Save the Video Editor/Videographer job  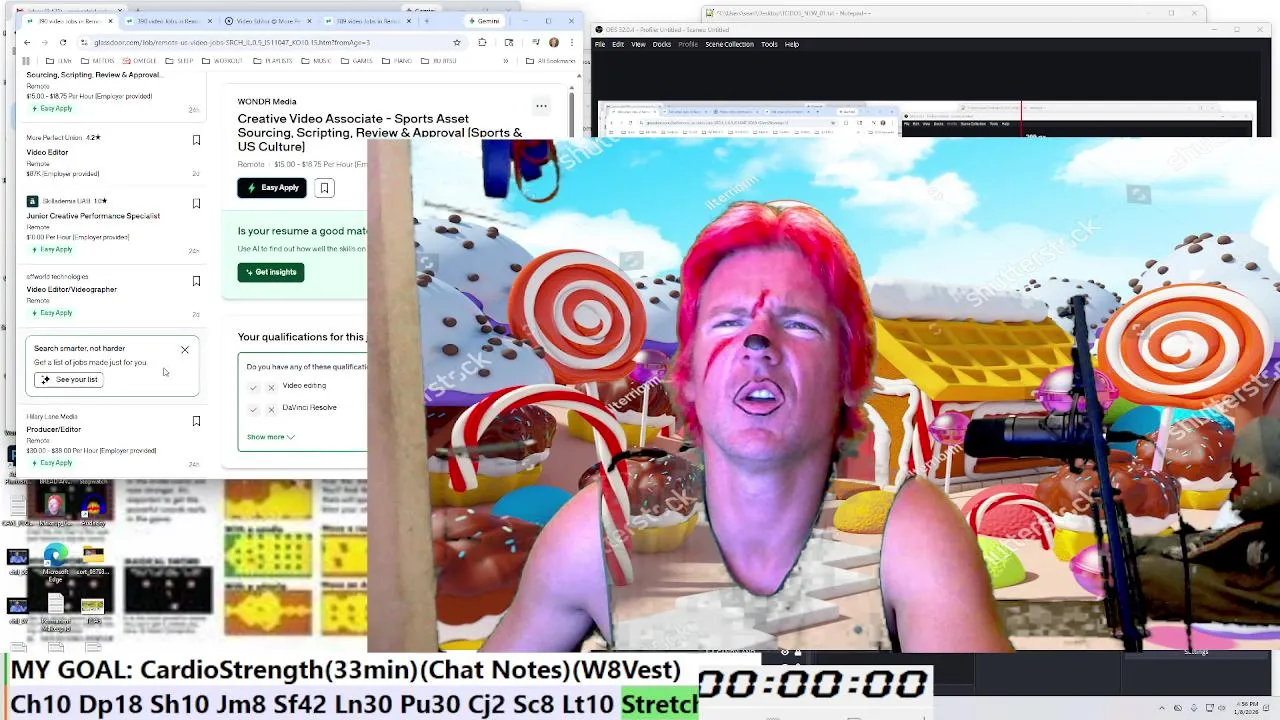pos(196,281)
